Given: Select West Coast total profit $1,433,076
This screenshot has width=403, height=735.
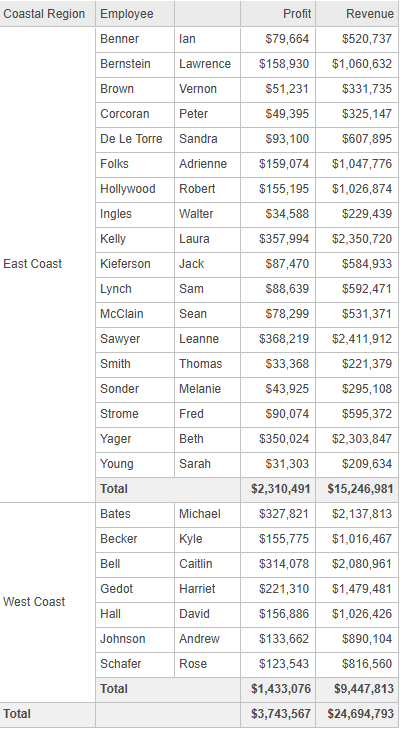Looking at the screenshot, I should pos(278,689).
